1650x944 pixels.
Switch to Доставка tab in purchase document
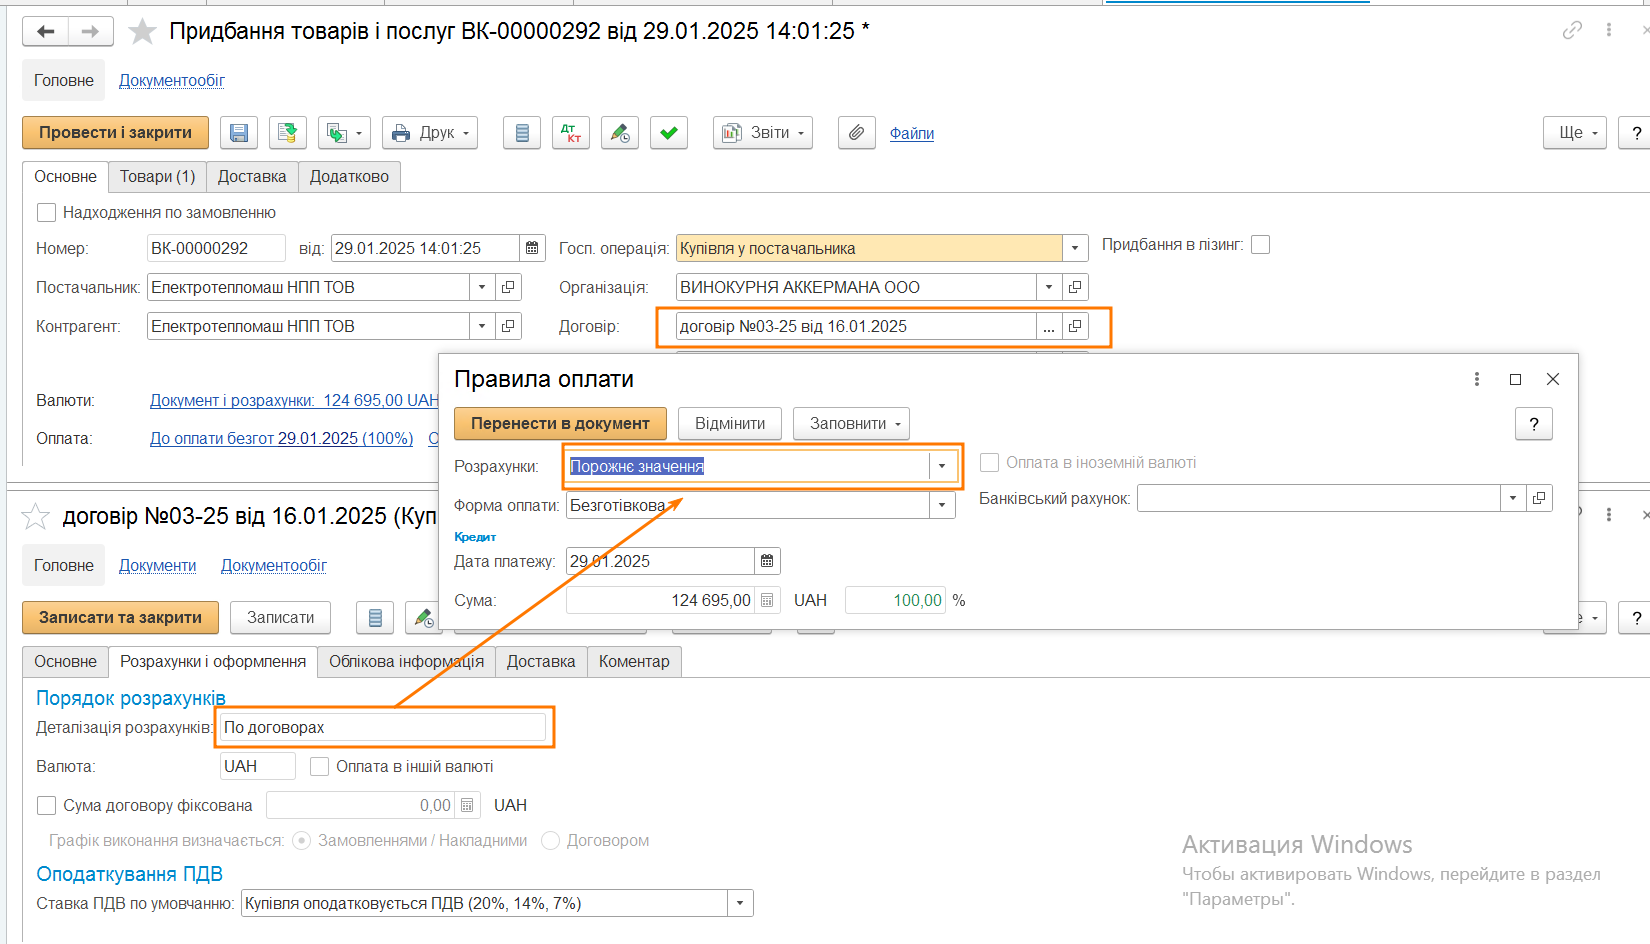pyautogui.click(x=252, y=176)
